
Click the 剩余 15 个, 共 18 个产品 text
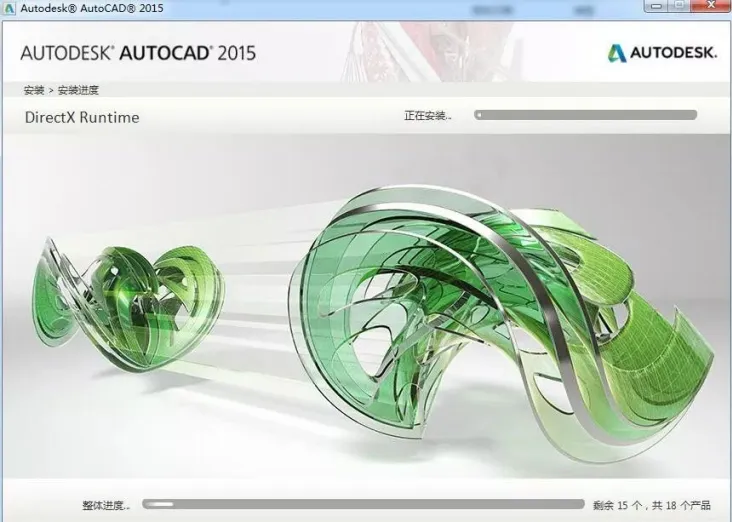coord(652,505)
